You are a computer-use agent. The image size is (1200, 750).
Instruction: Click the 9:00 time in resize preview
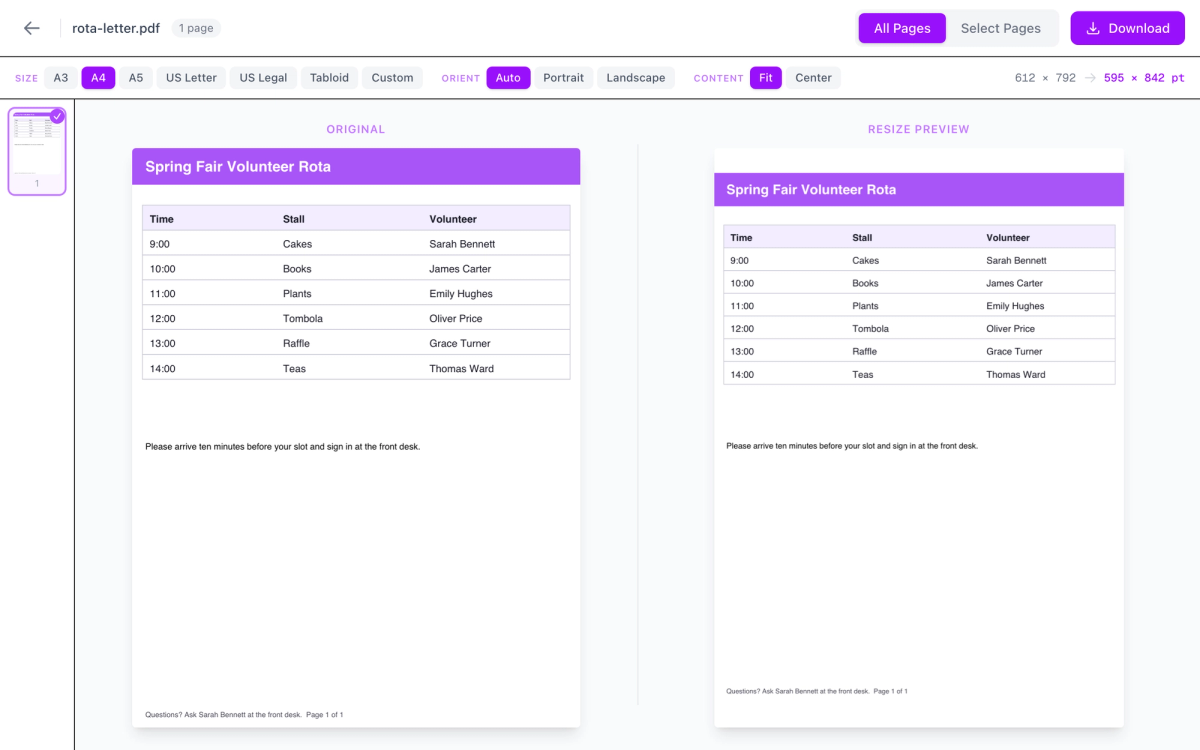tap(740, 261)
